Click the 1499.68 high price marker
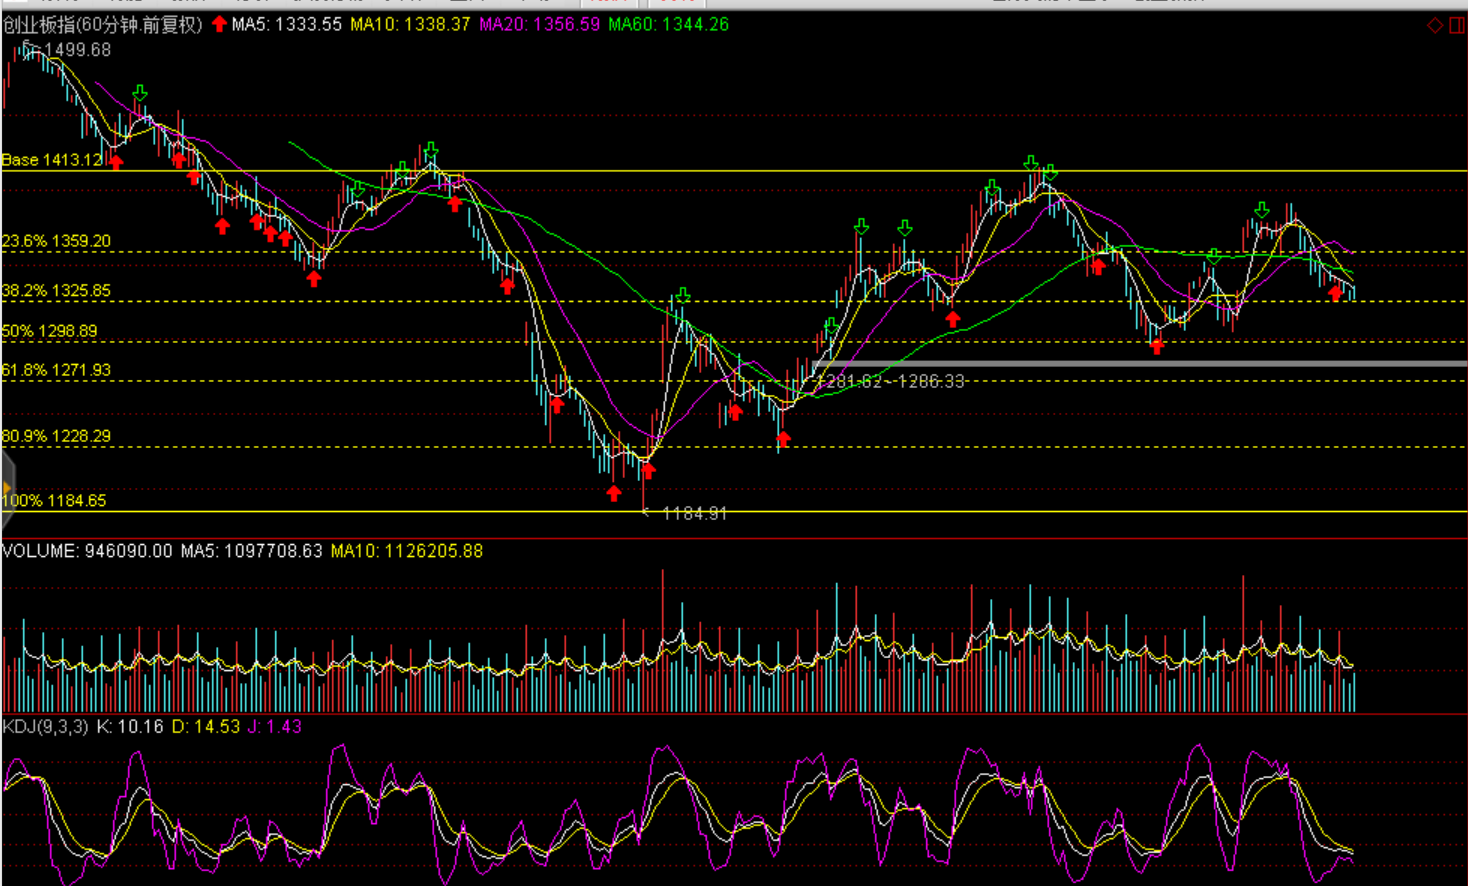This screenshot has width=1468, height=886. coord(77,50)
